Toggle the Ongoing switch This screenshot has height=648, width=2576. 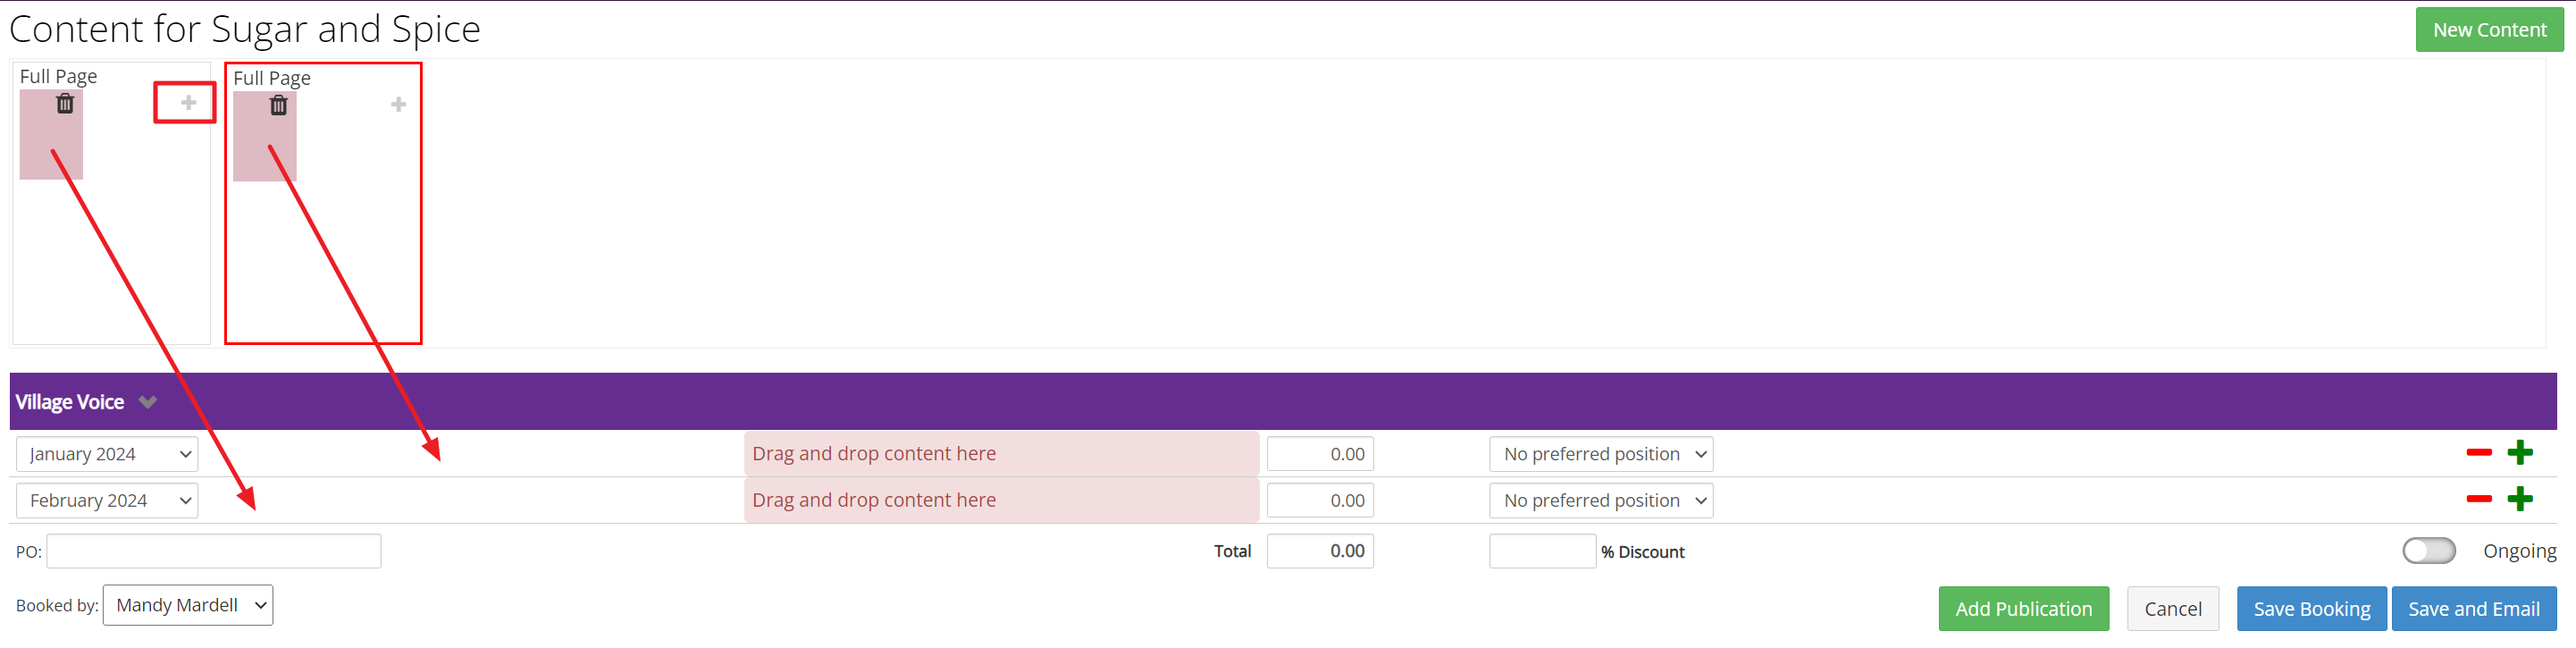(x=2428, y=551)
